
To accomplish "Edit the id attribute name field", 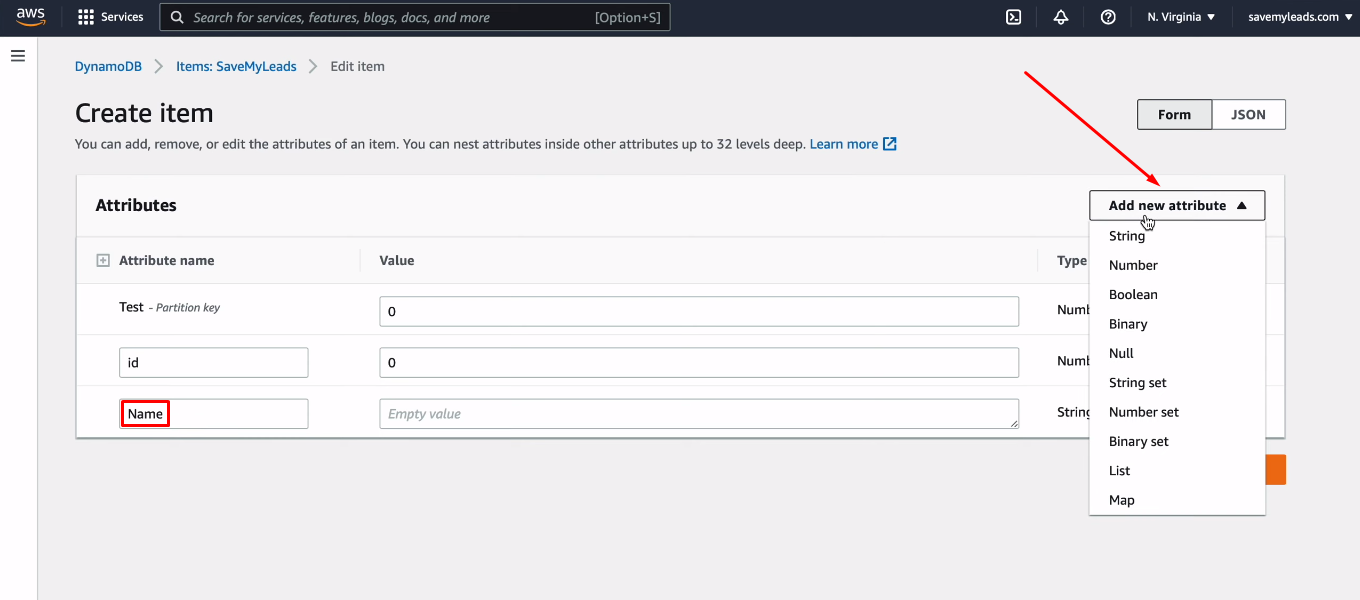I will [x=213, y=363].
